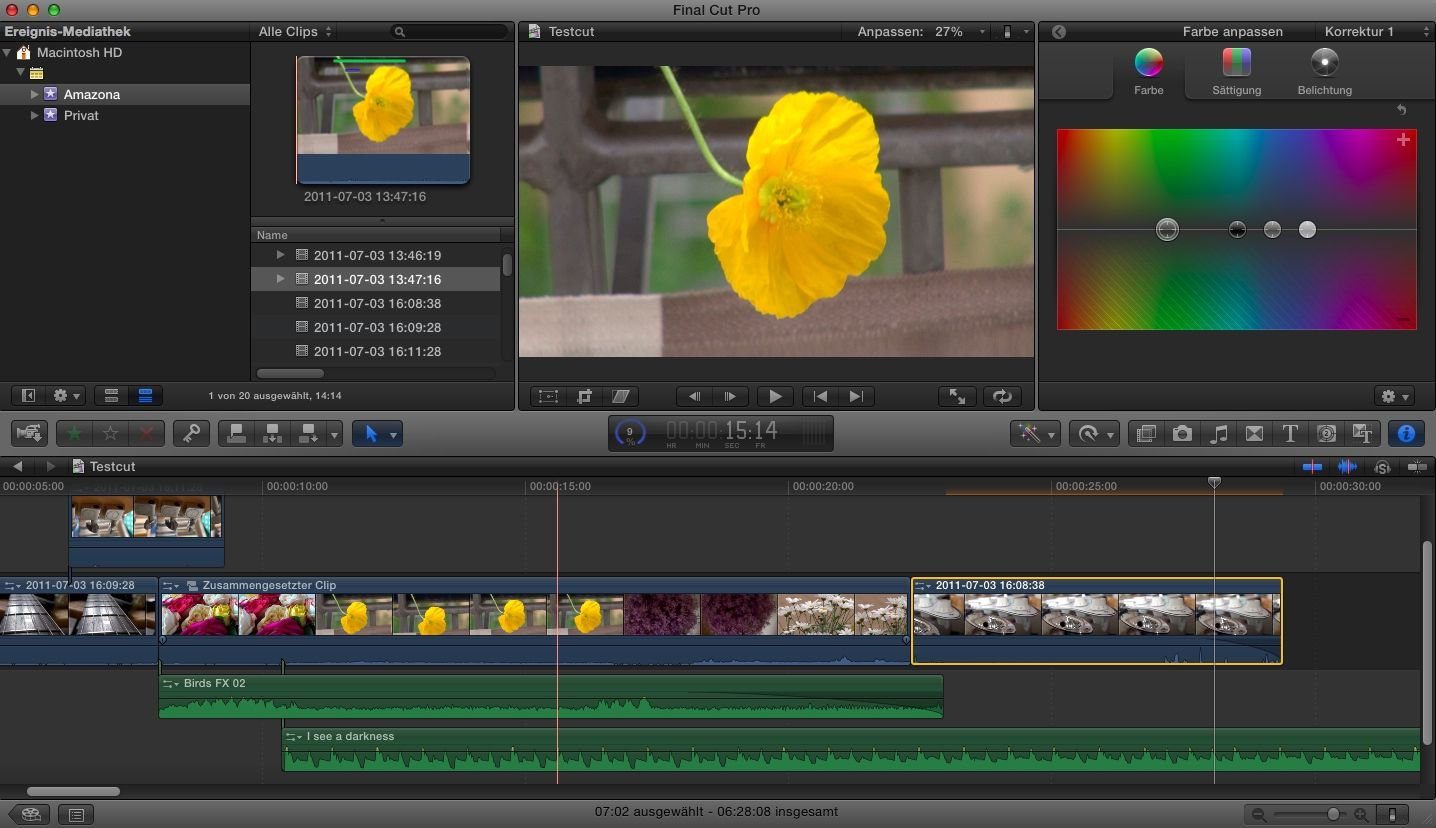
Task: Hide the event library sidebar
Action: click(28, 395)
